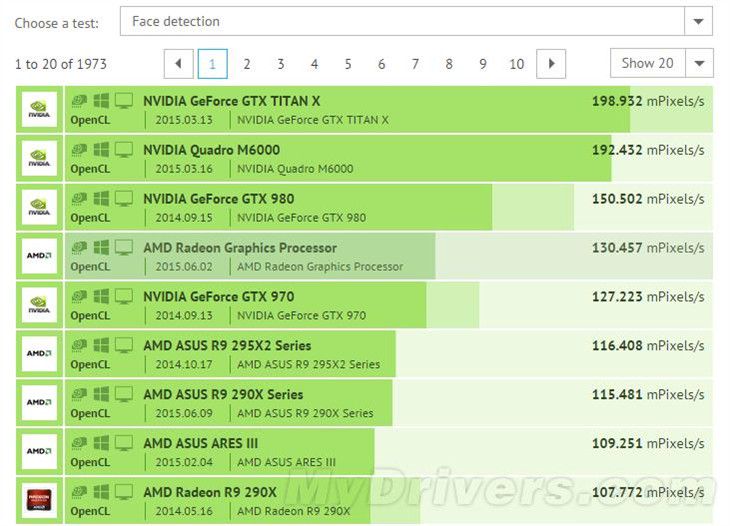This screenshot has height=526, width=730.
Task: Go to the previous results page arrow
Action: click(x=178, y=64)
